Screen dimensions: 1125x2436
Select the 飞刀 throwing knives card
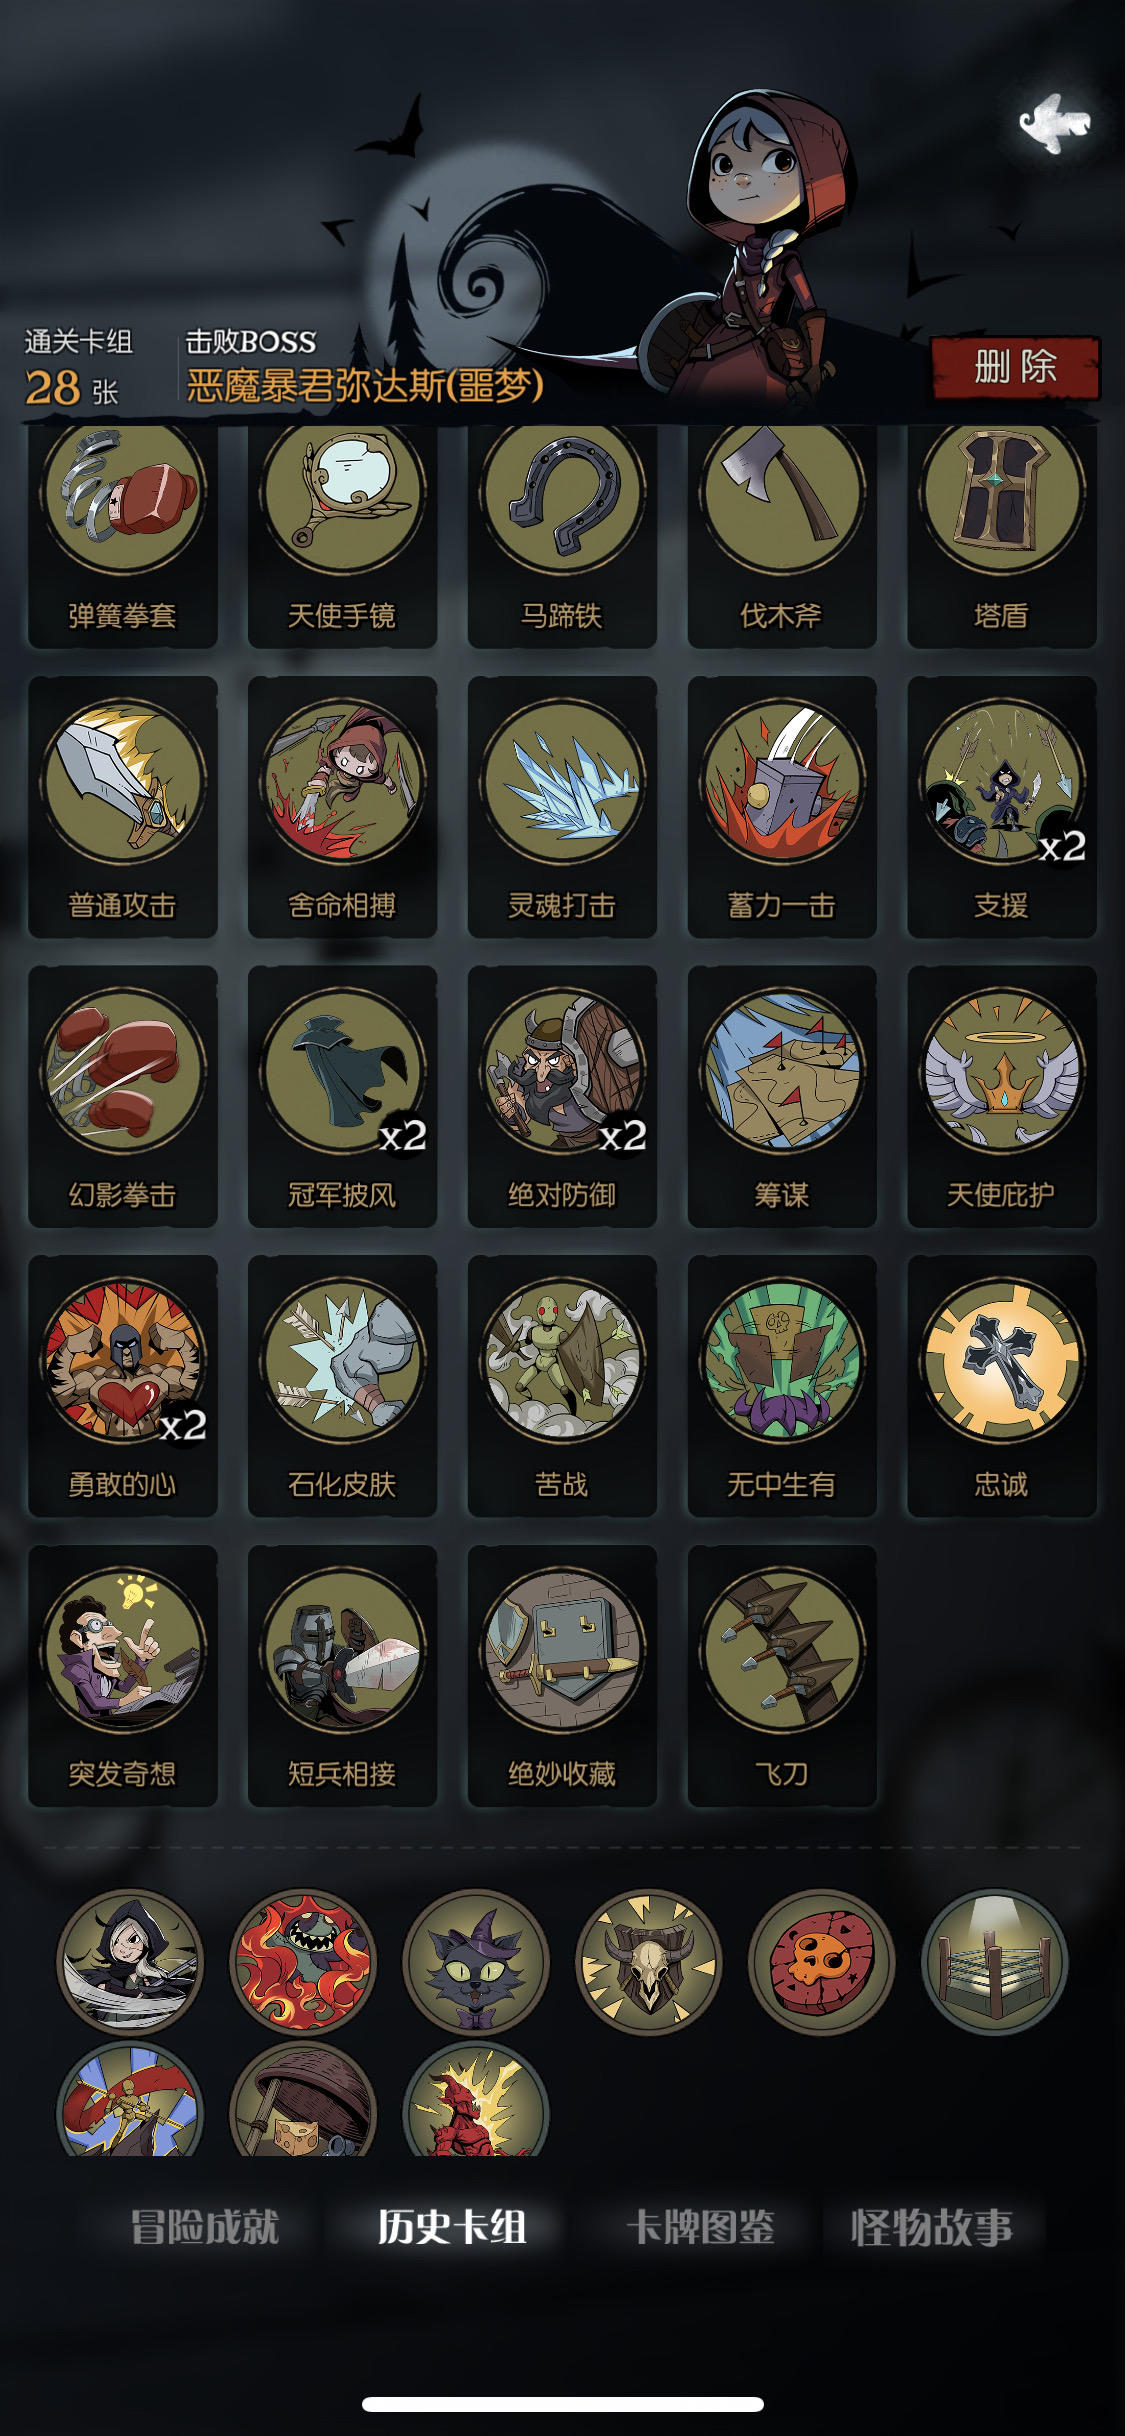[782, 1676]
